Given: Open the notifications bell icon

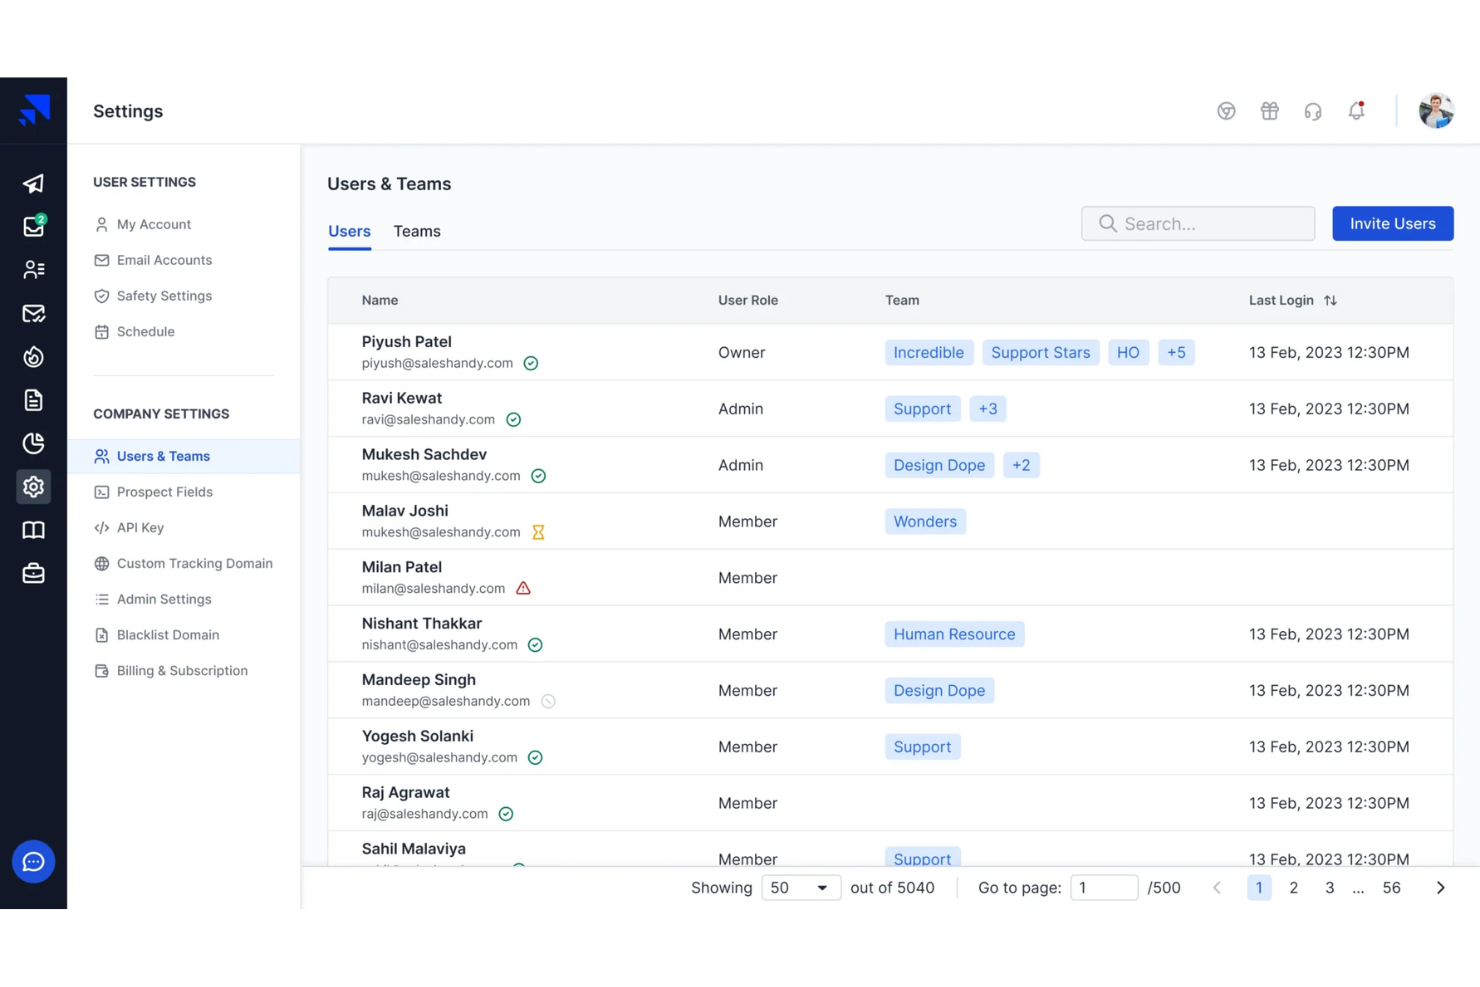Looking at the screenshot, I should pos(1357,111).
